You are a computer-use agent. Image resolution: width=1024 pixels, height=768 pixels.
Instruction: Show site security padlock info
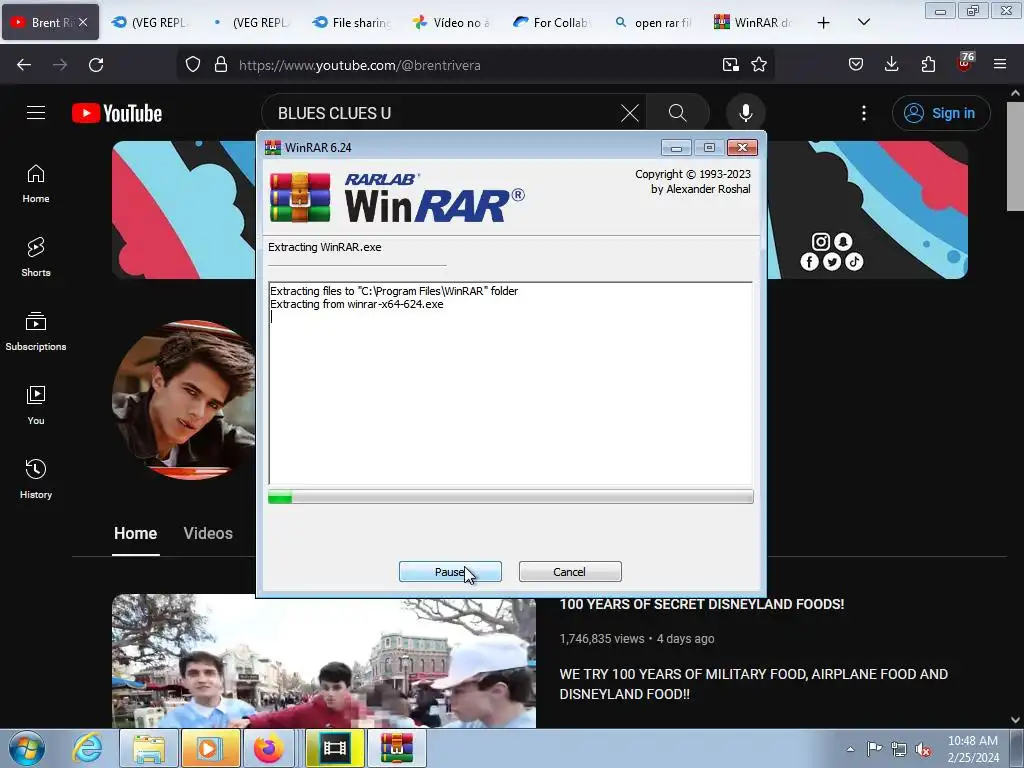click(x=221, y=65)
